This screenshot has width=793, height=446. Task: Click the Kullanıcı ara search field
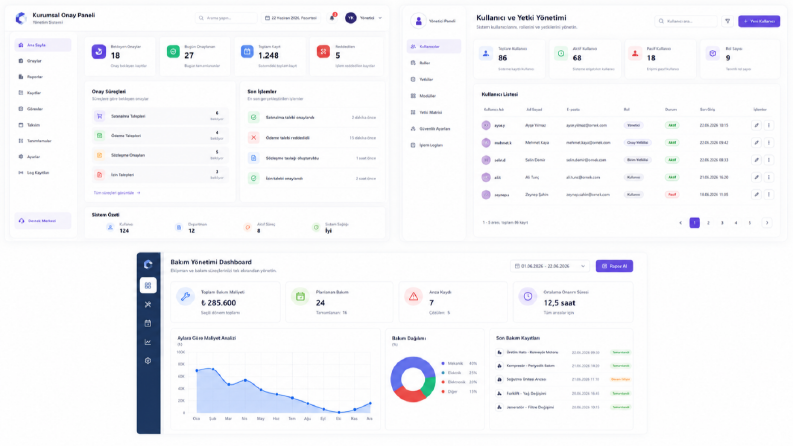(x=686, y=21)
